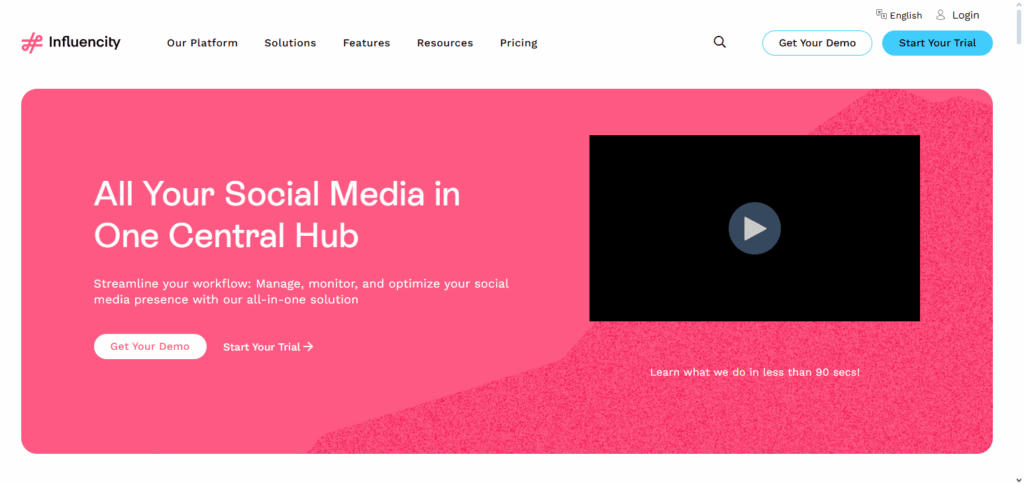Click the Influencity hashtag logo icon
Screen dimensions: 1024x485
[x=32, y=43]
